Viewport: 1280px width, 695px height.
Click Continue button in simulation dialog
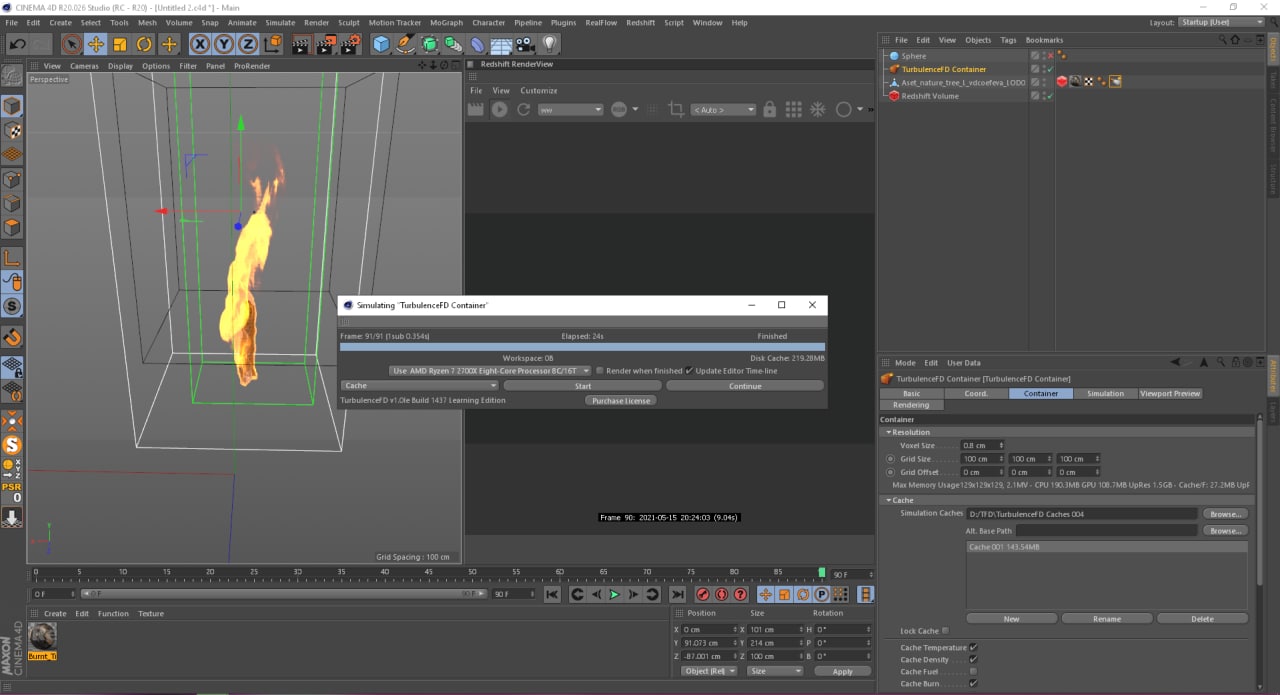(x=745, y=385)
